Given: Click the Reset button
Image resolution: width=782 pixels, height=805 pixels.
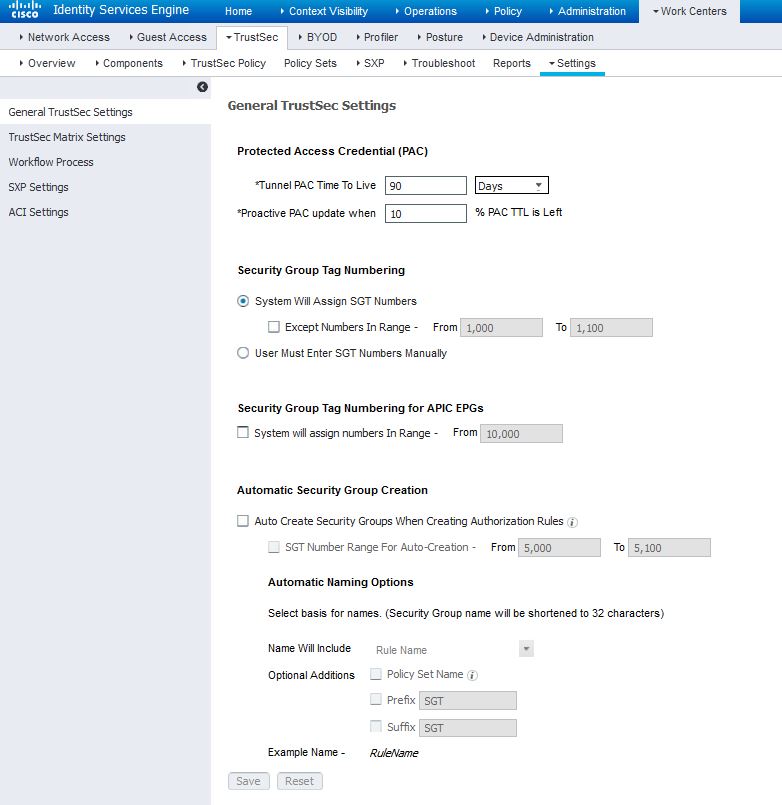Looking at the screenshot, I should click(x=300, y=781).
